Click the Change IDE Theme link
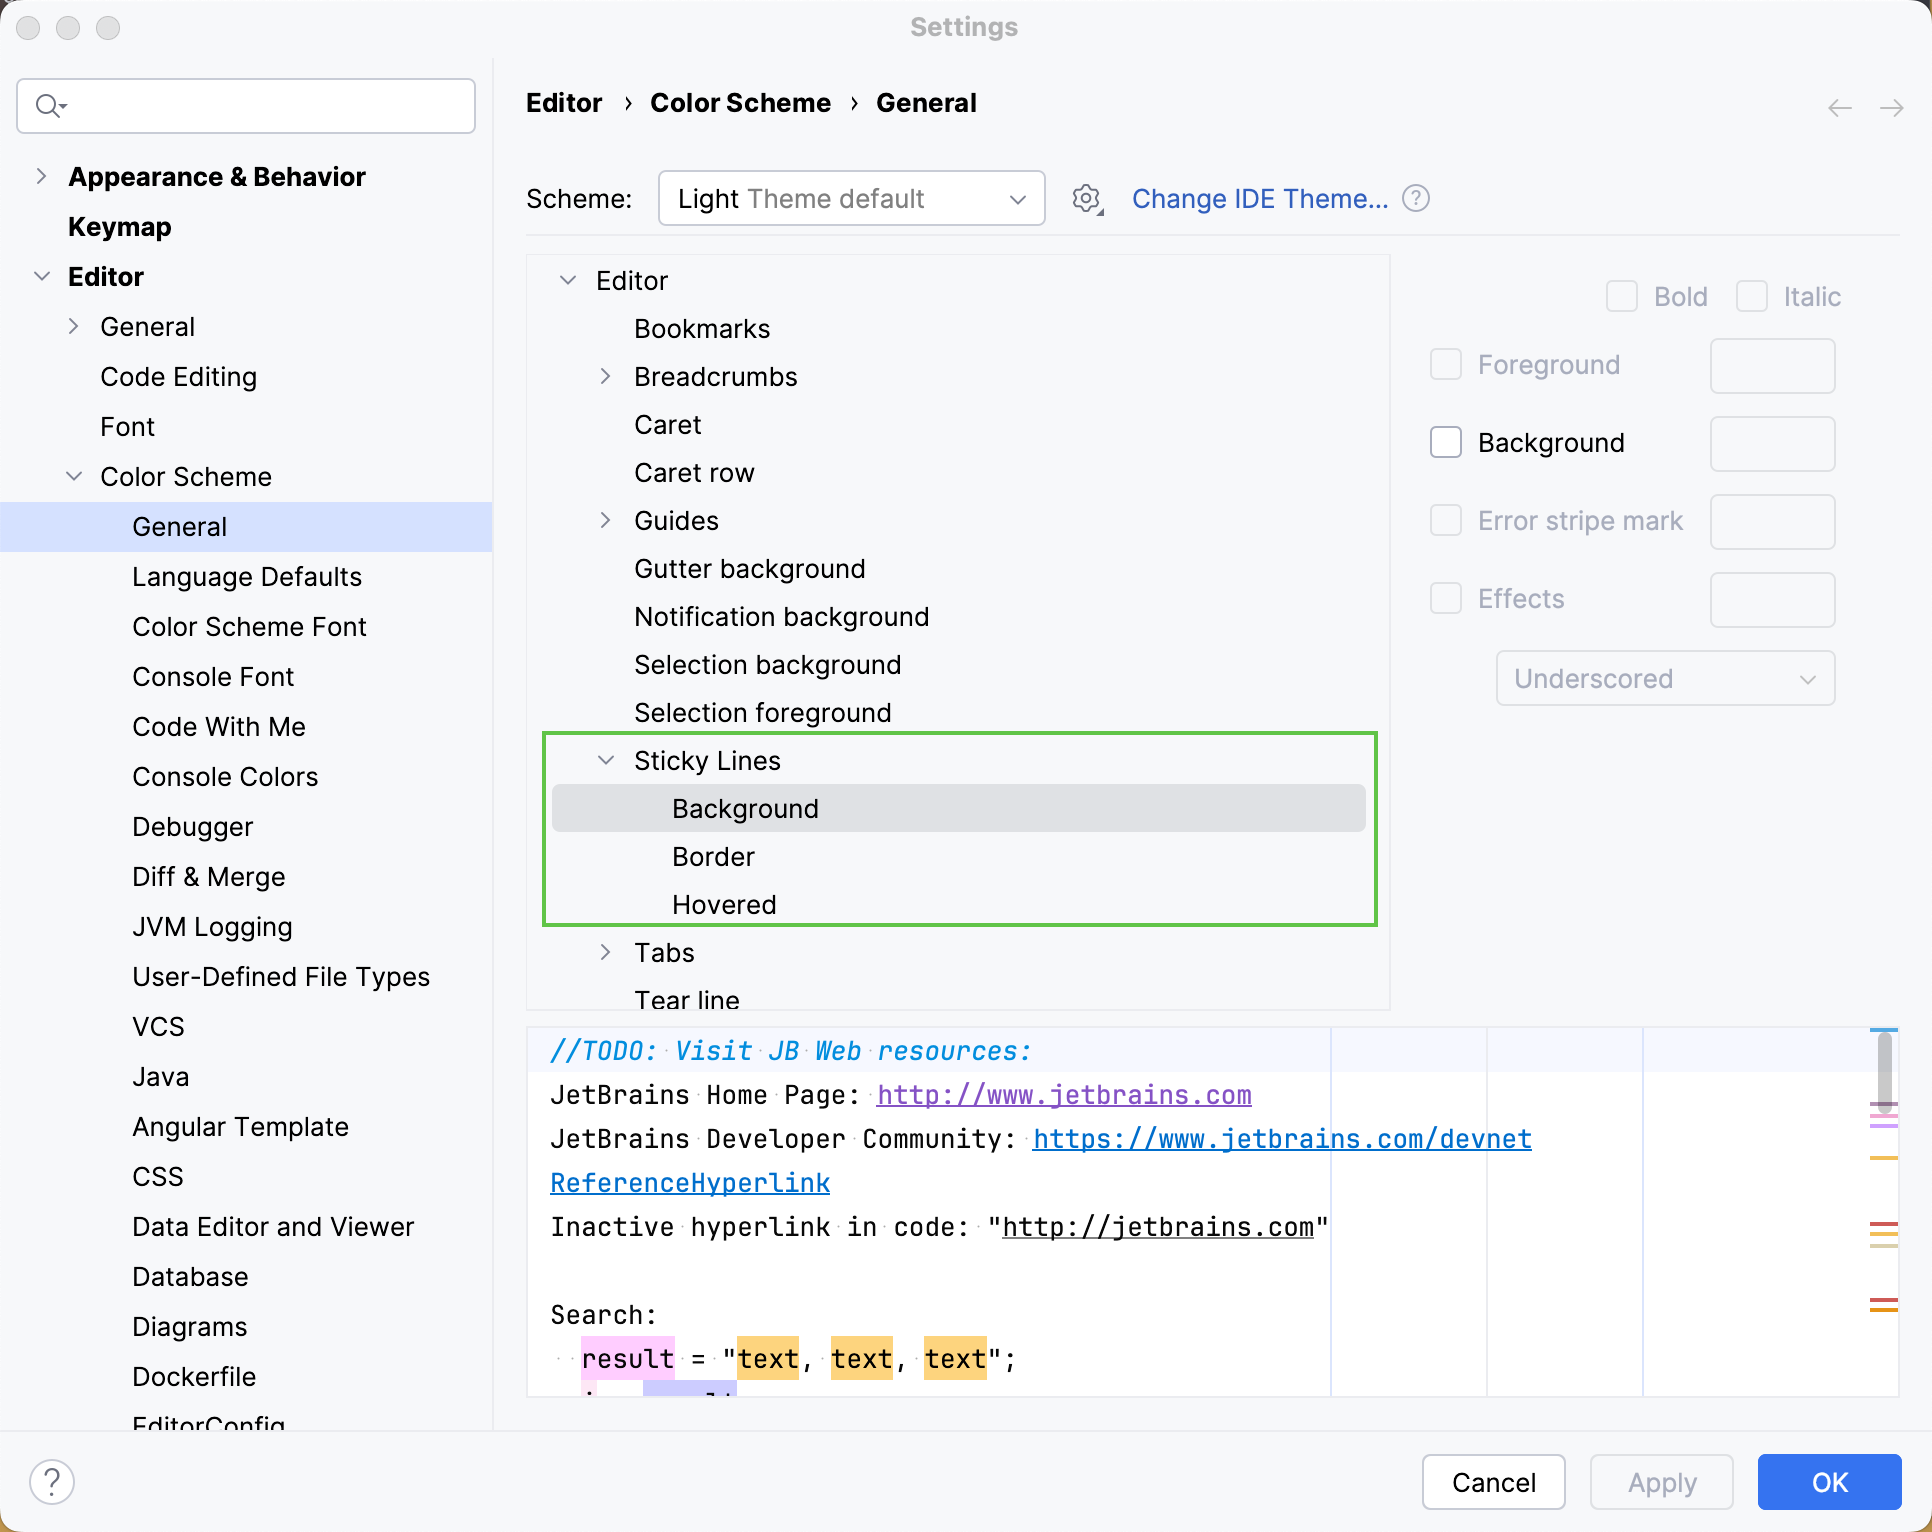The width and height of the screenshot is (1932, 1532). point(1260,198)
